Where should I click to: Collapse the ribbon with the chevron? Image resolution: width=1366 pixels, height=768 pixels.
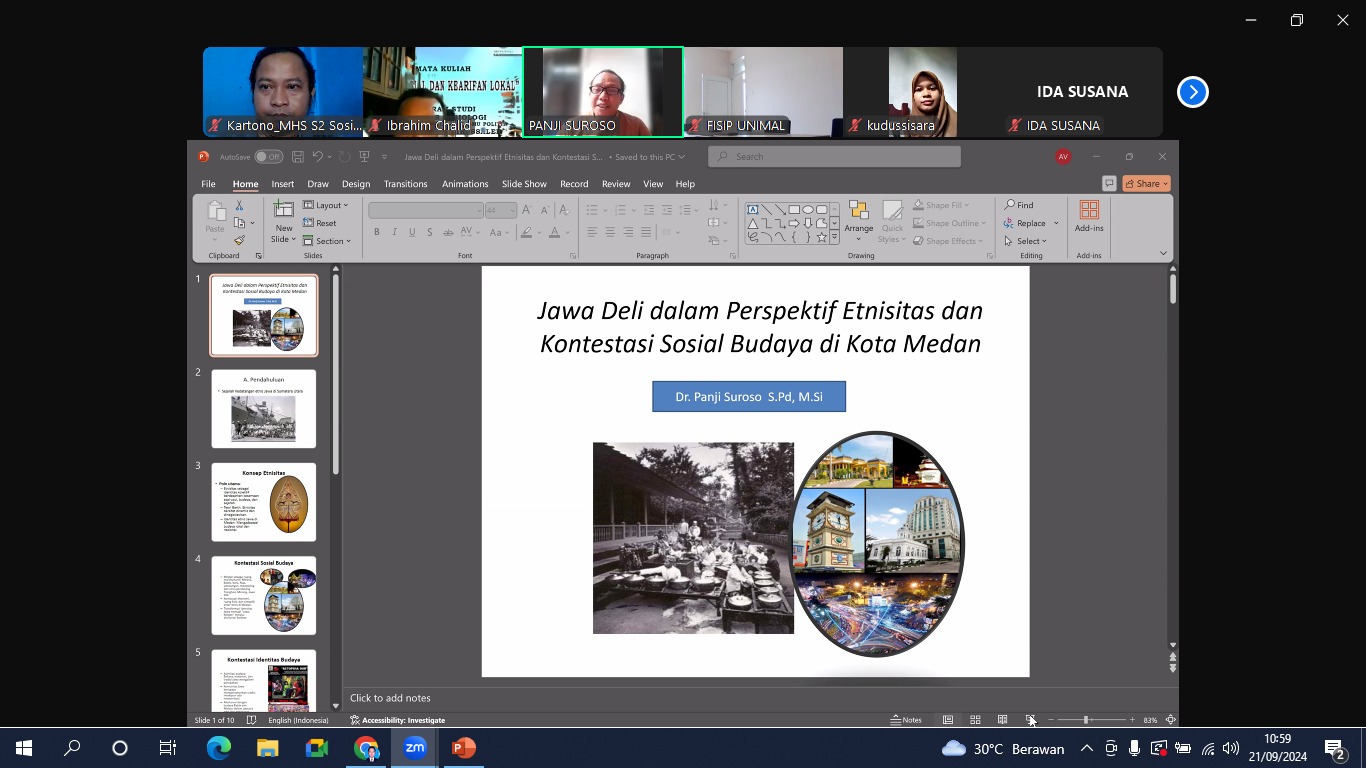1163,253
